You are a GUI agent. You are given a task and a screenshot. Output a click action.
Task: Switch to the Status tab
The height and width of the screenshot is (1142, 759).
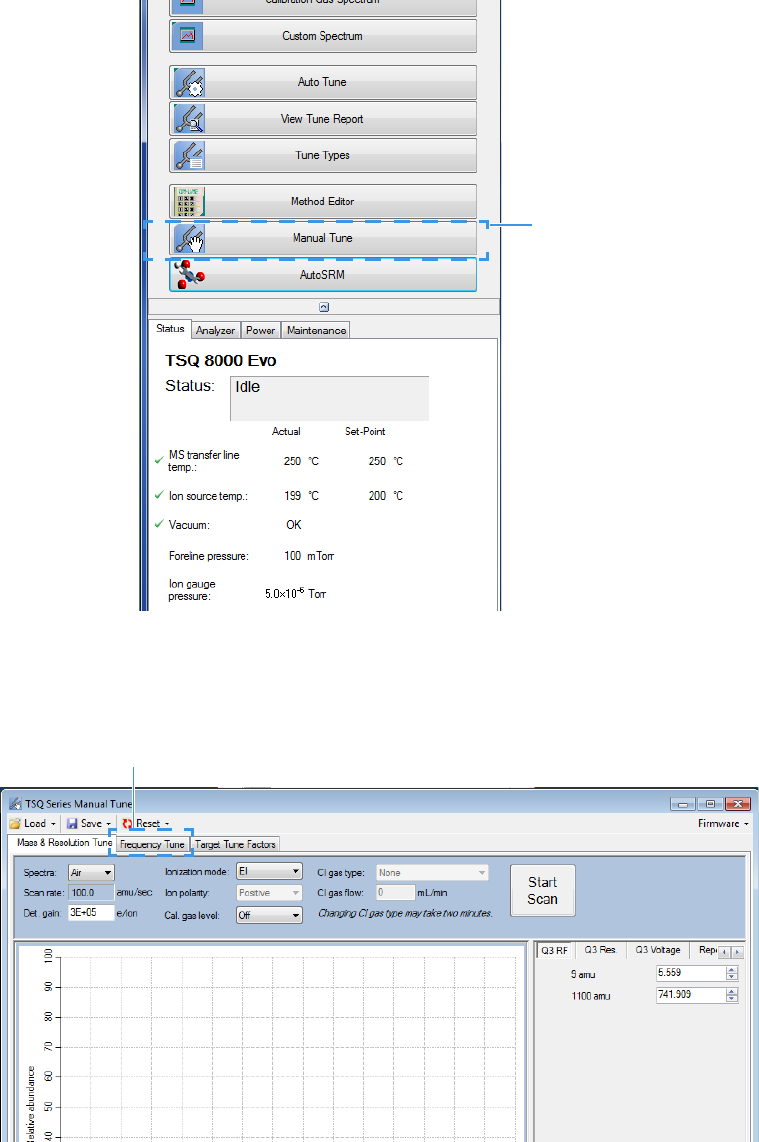click(x=170, y=329)
